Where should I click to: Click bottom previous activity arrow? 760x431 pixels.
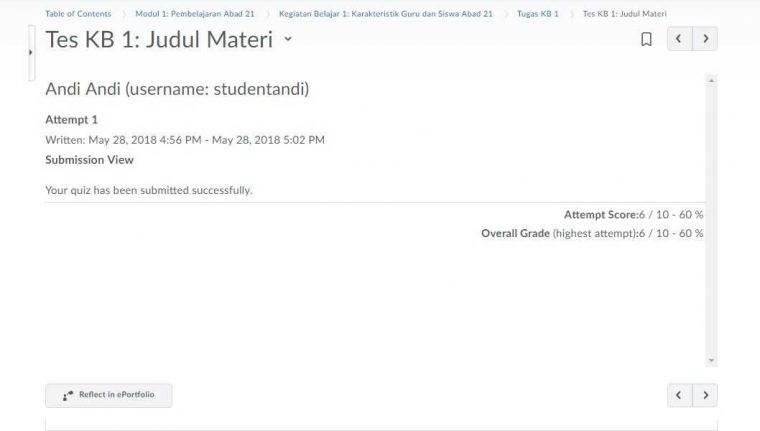pos(680,395)
